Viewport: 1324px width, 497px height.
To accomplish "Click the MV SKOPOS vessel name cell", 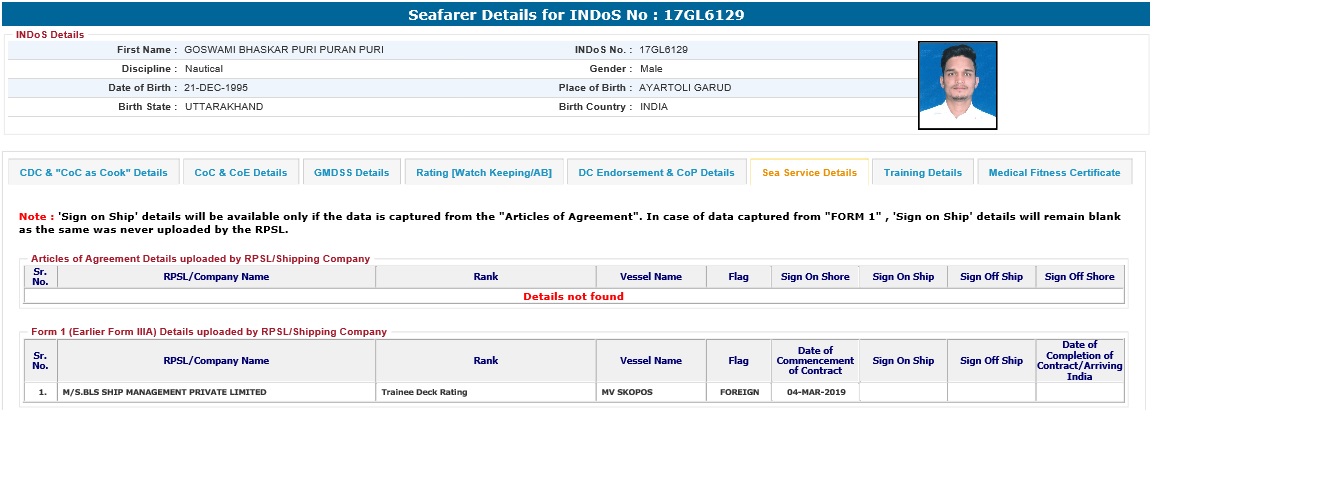I will [x=626, y=392].
